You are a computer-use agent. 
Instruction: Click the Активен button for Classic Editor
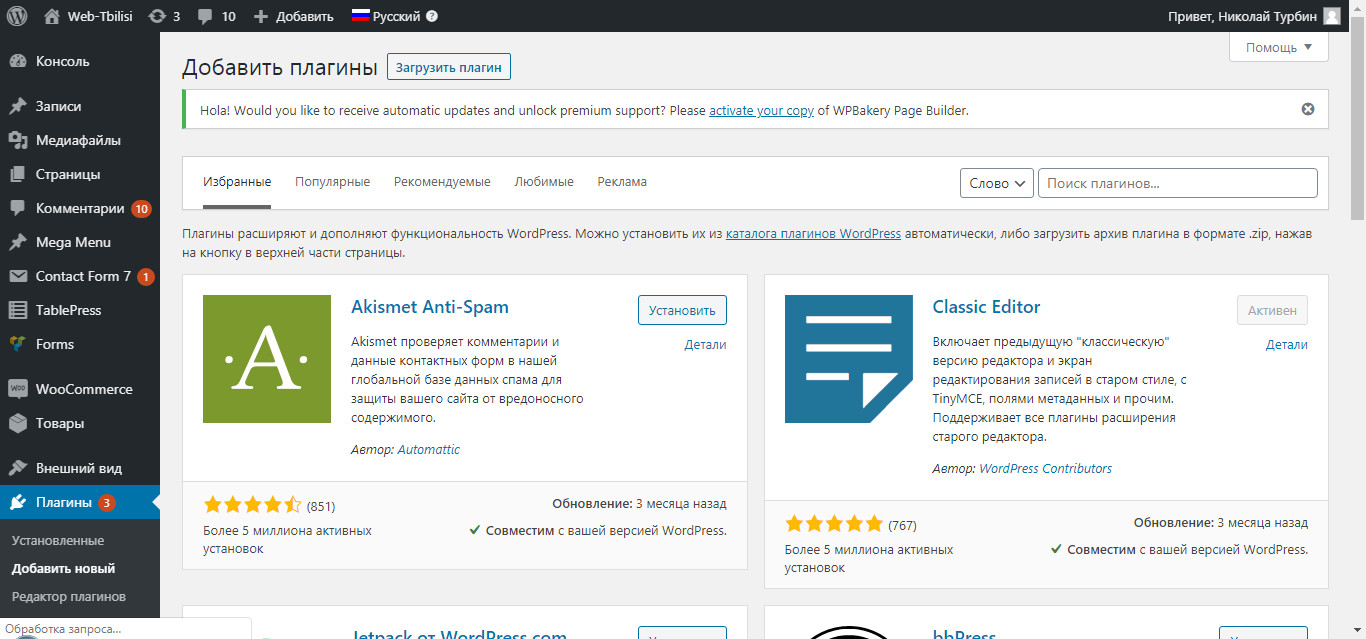pos(1272,310)
